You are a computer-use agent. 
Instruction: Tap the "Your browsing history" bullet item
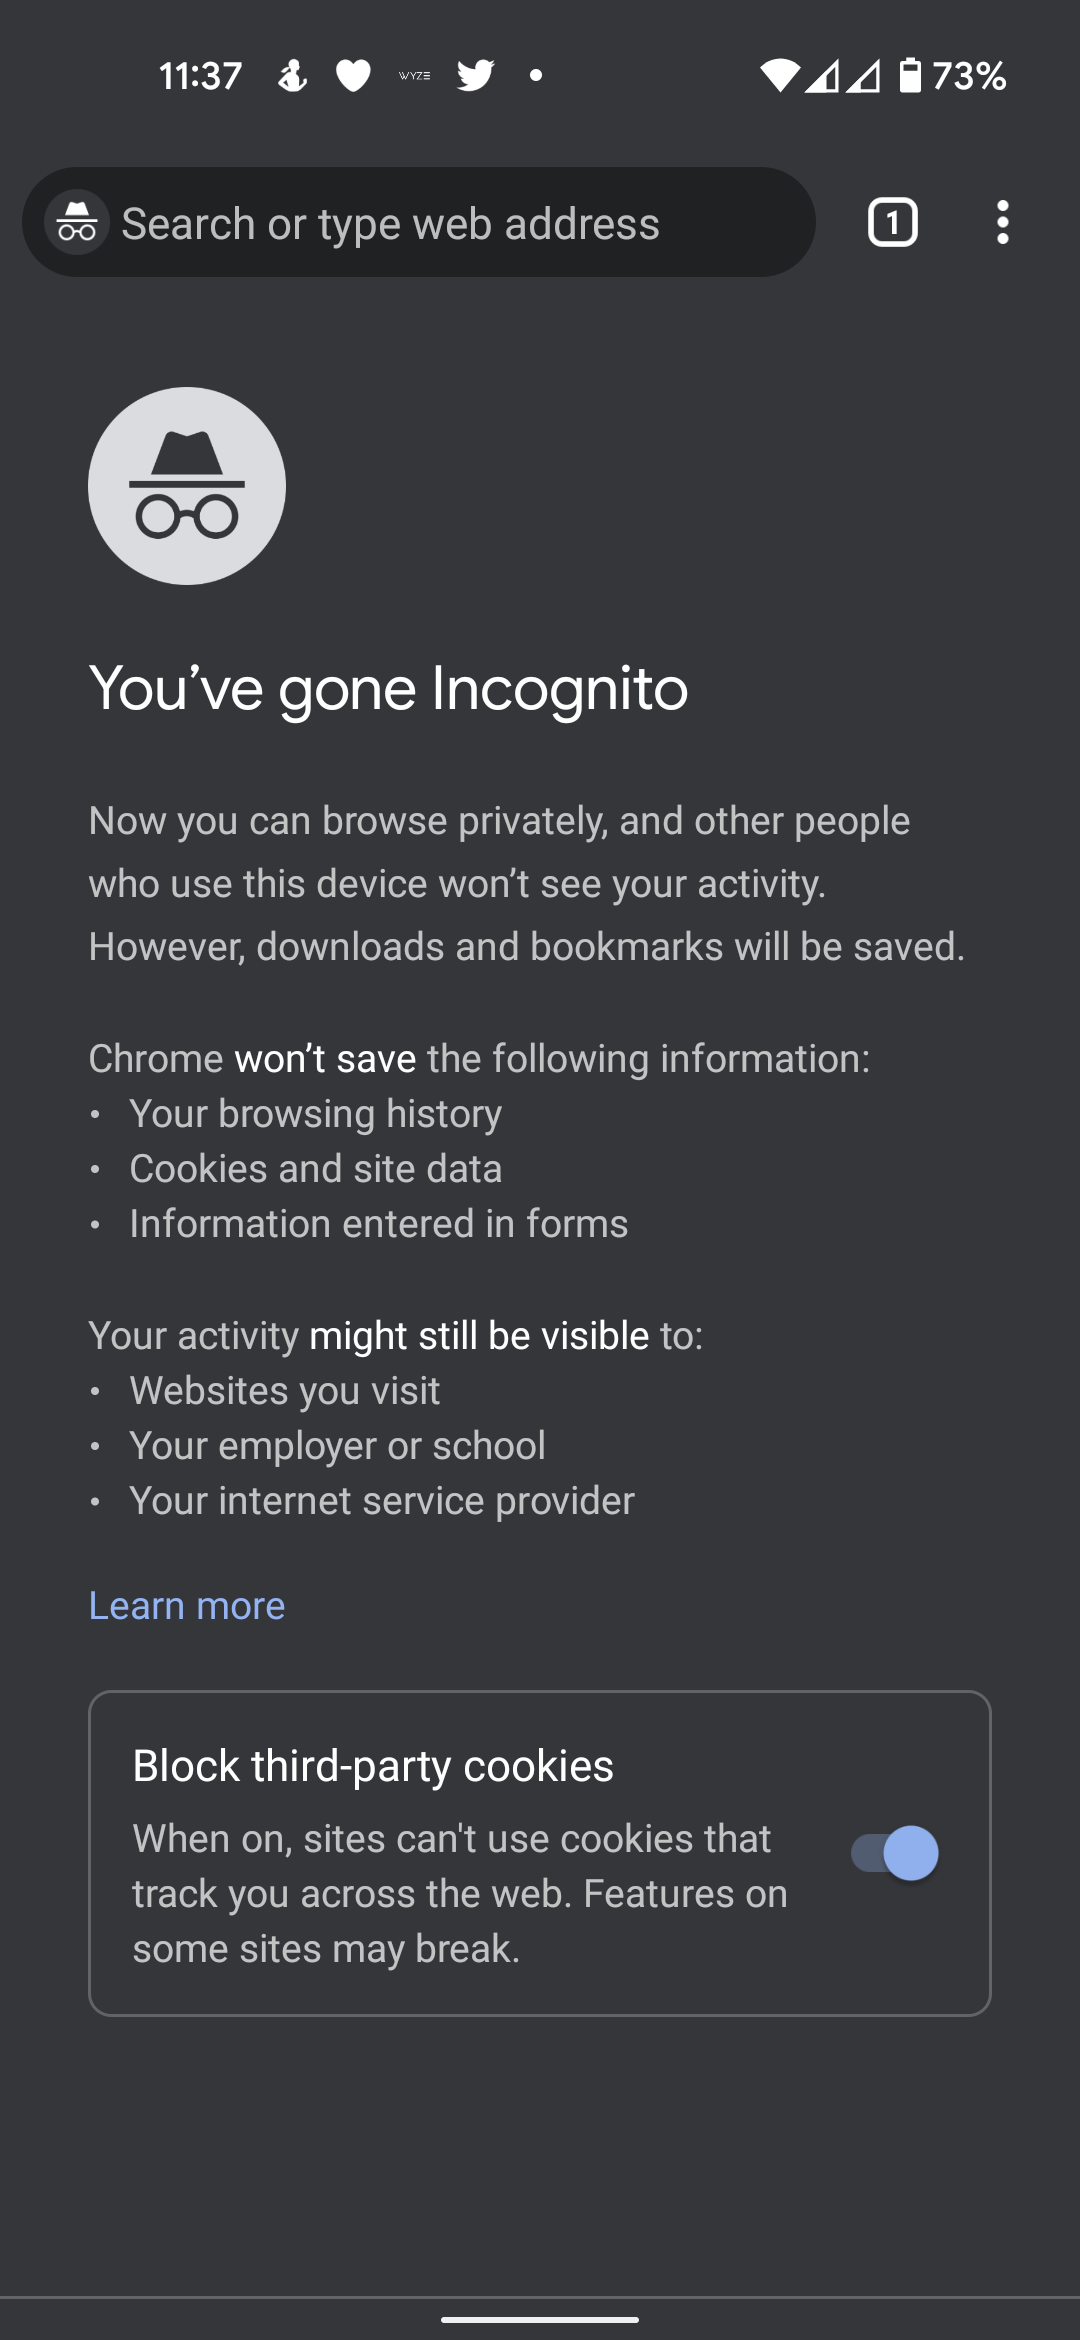315,1114
